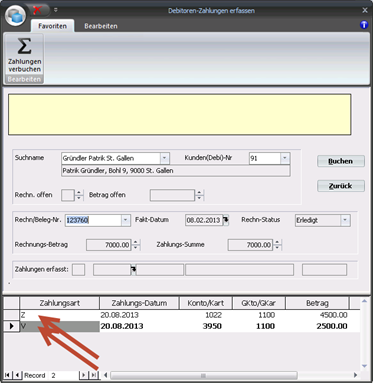Open the quick access toolbar customize arrow
This screenshot has height=383, width=373.
pos(56,10)
